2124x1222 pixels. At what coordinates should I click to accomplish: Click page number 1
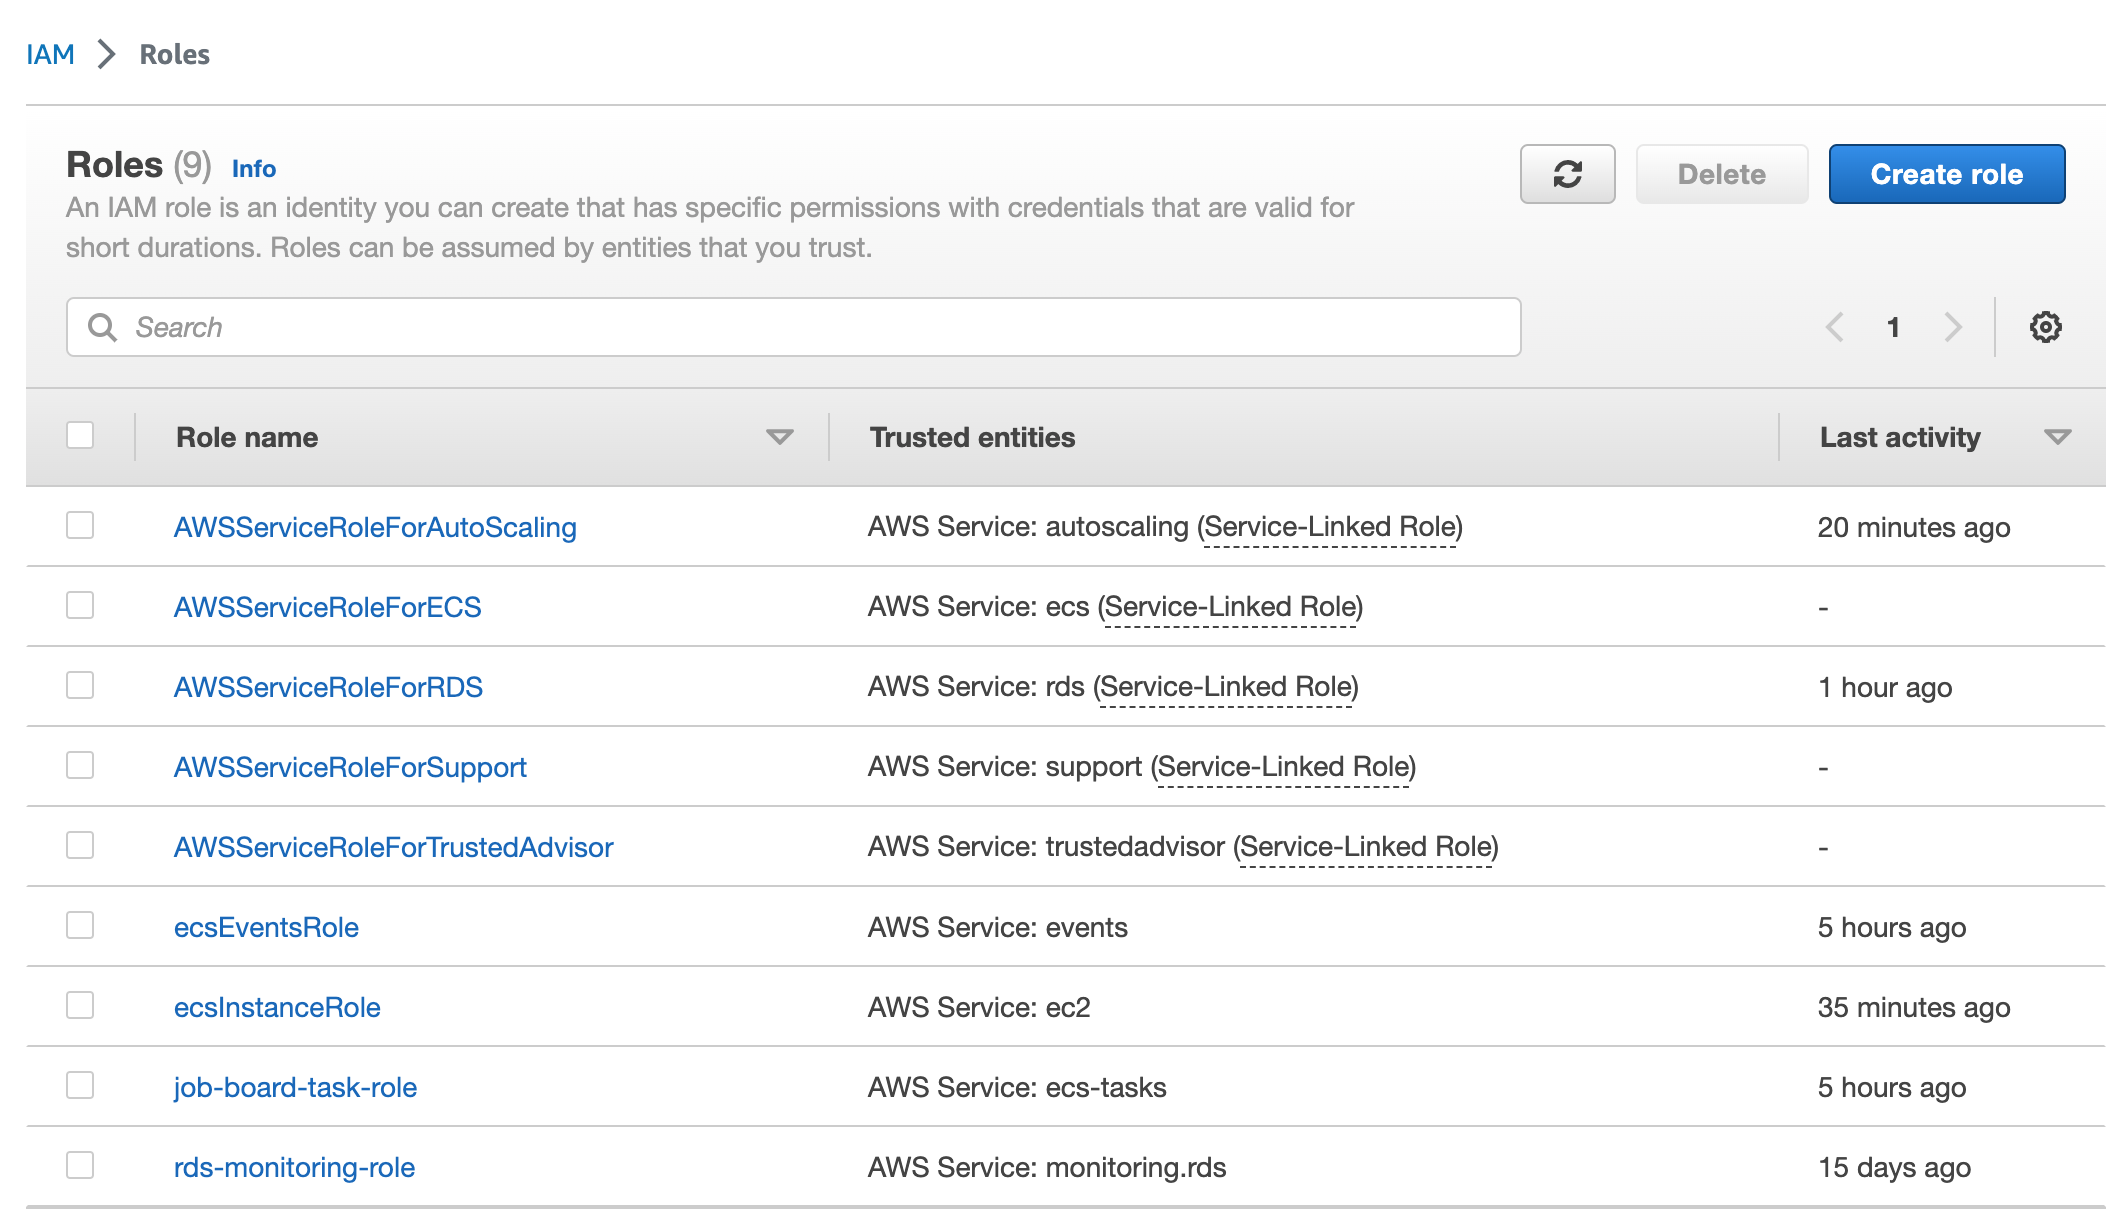tap(1893, 327)
